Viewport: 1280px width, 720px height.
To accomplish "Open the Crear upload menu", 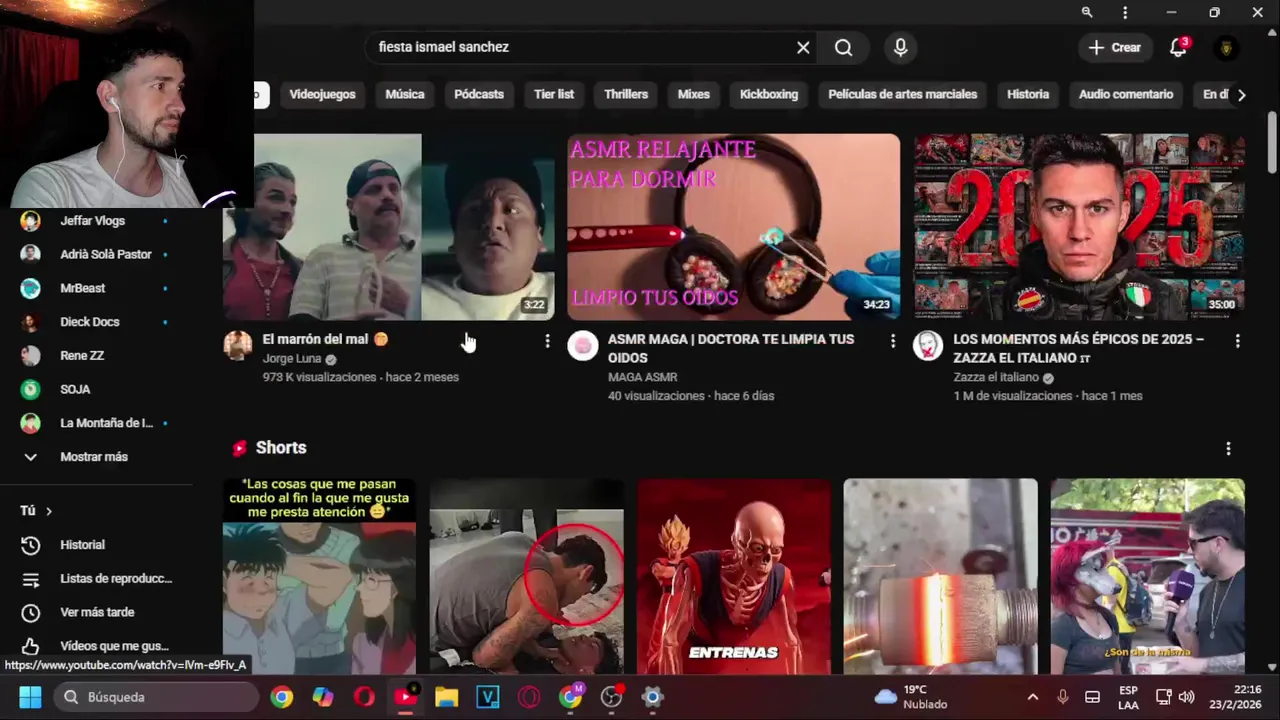I will [x=1115, y=47].
